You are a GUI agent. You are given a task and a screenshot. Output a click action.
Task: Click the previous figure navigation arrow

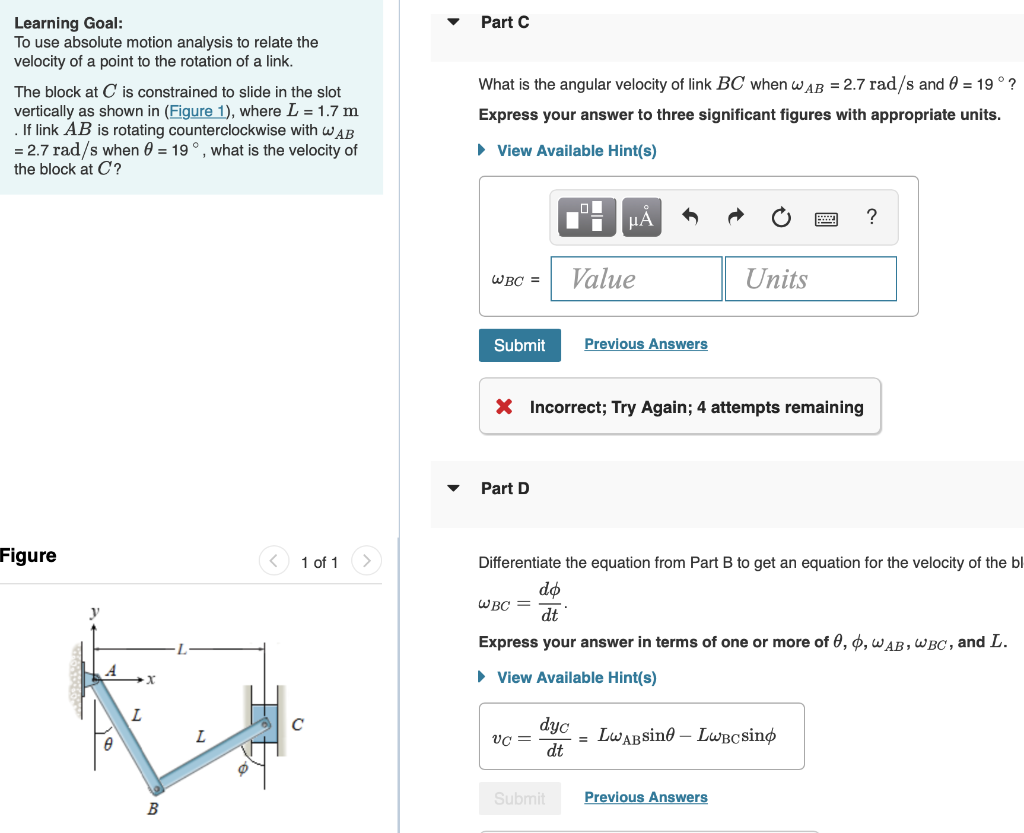(274, 561)
